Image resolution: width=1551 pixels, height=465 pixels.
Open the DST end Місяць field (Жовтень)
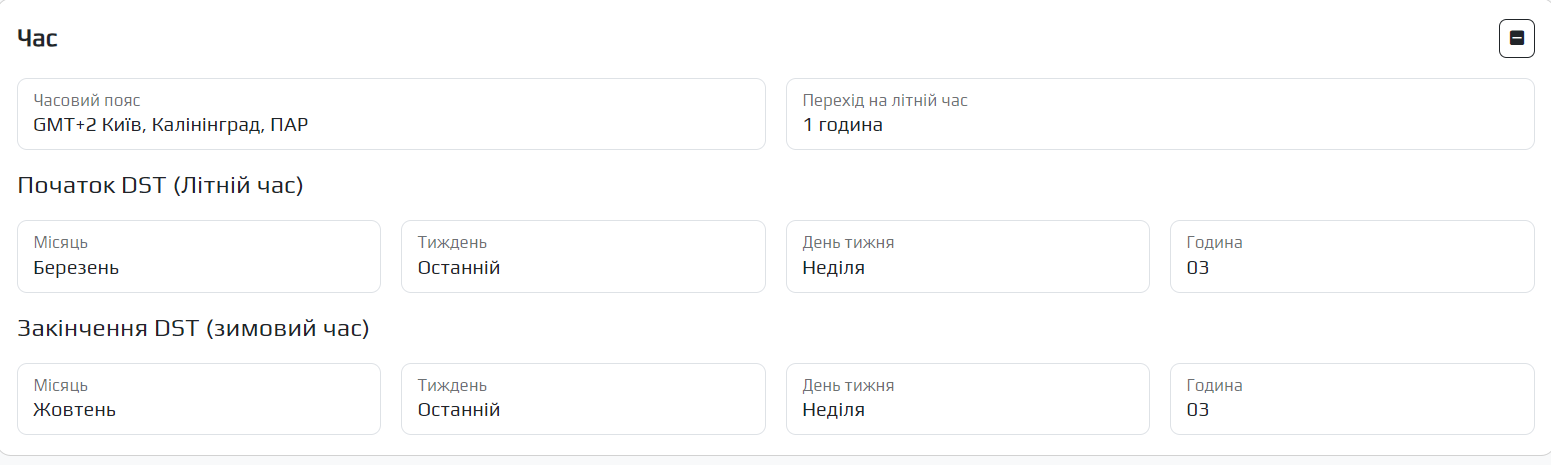pos(199,398)
